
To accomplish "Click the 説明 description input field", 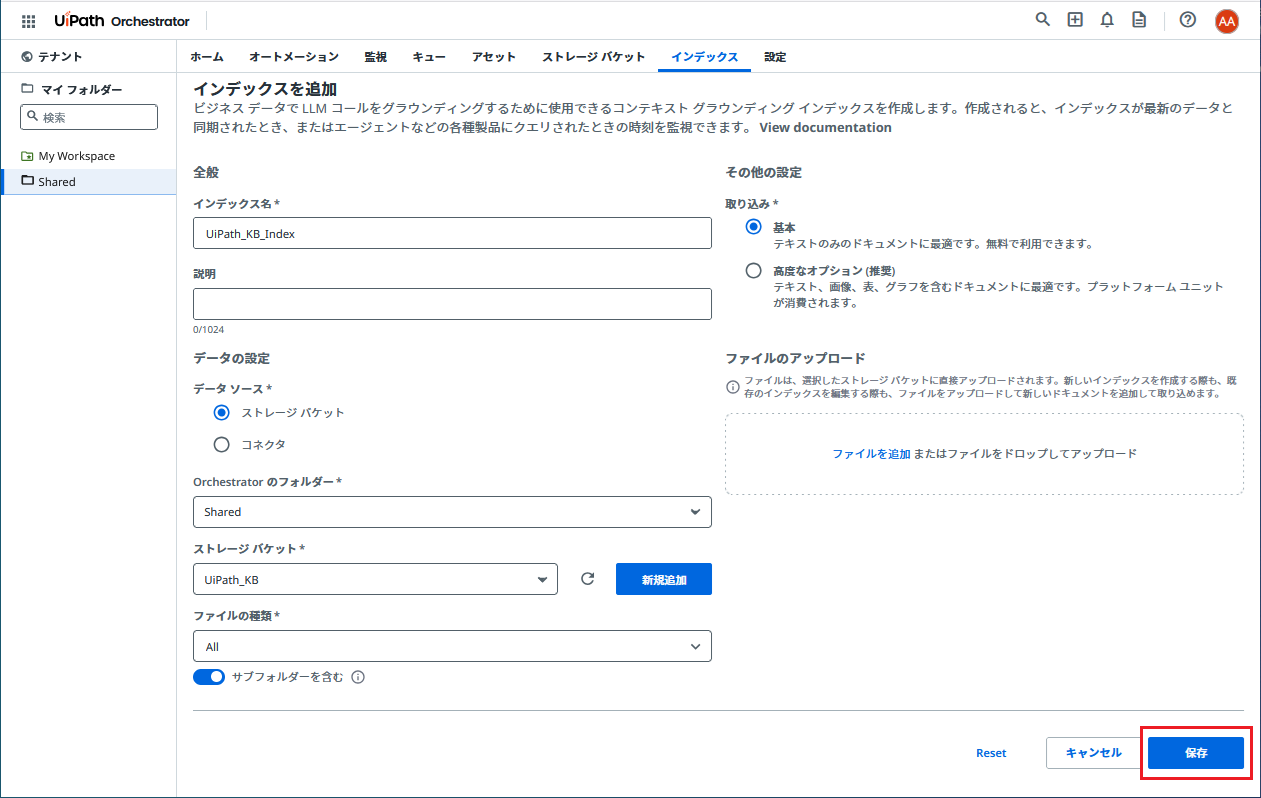I will 452,304.
